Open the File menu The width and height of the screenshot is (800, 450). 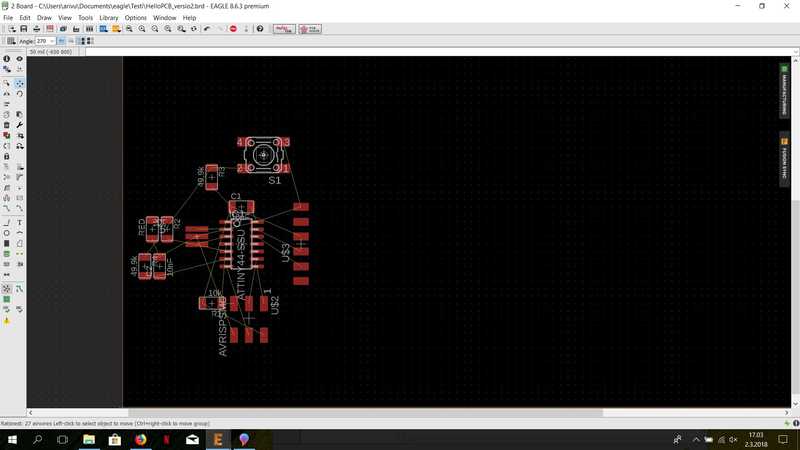pyautogui.click(x=8, y=18)
